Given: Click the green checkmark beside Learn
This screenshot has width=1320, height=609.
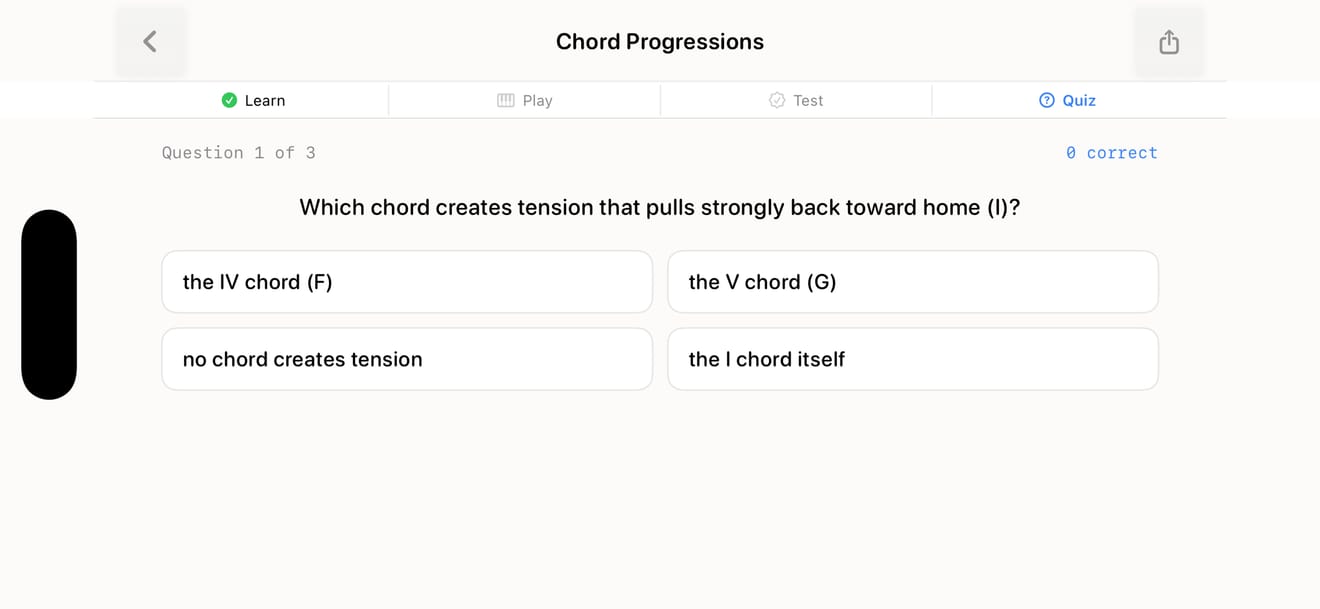Looking at the screenshot, I should (x=229, y=100).
